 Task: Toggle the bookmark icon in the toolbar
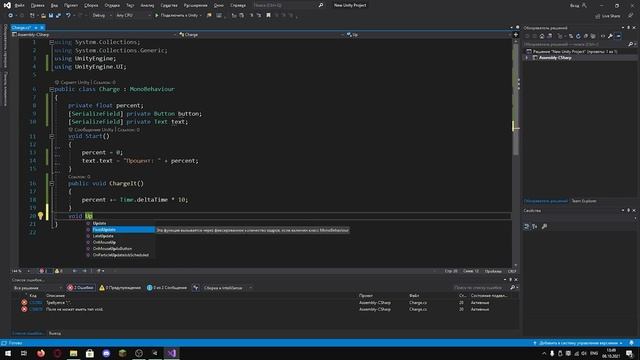tap(268, 16)
